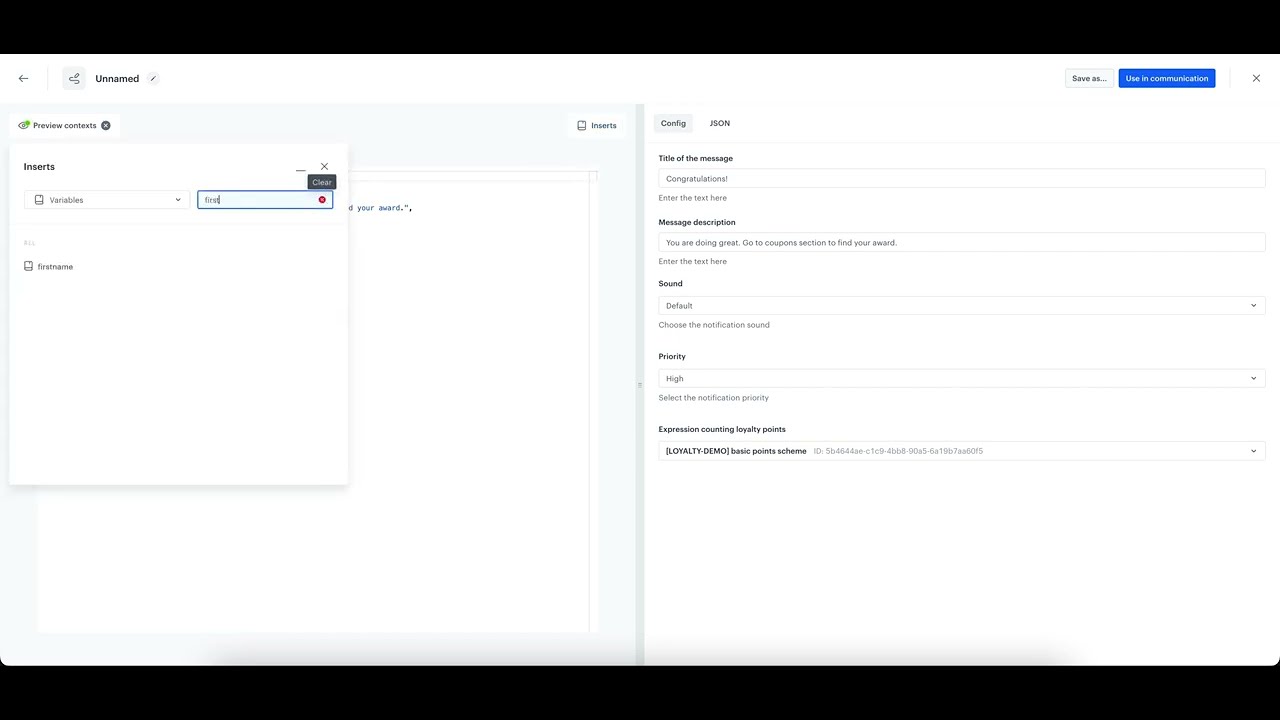Viewport: 1280px width, 720px height.
Task: Close the Inserts panel
Action: (324, 166)
